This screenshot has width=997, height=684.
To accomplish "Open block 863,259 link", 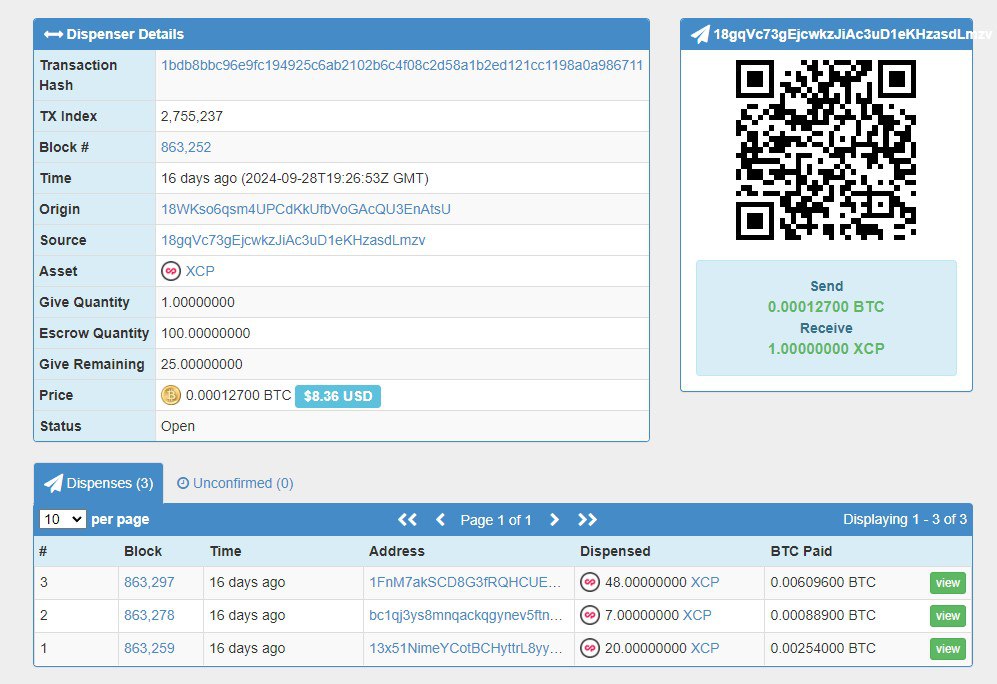I will [x=149, y=648].
